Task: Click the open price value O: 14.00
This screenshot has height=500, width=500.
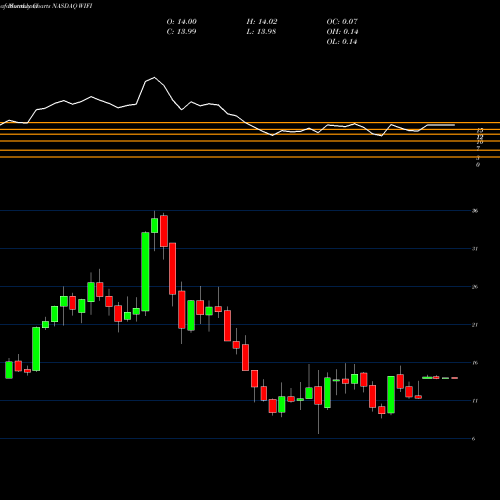Action: point(182,22)
